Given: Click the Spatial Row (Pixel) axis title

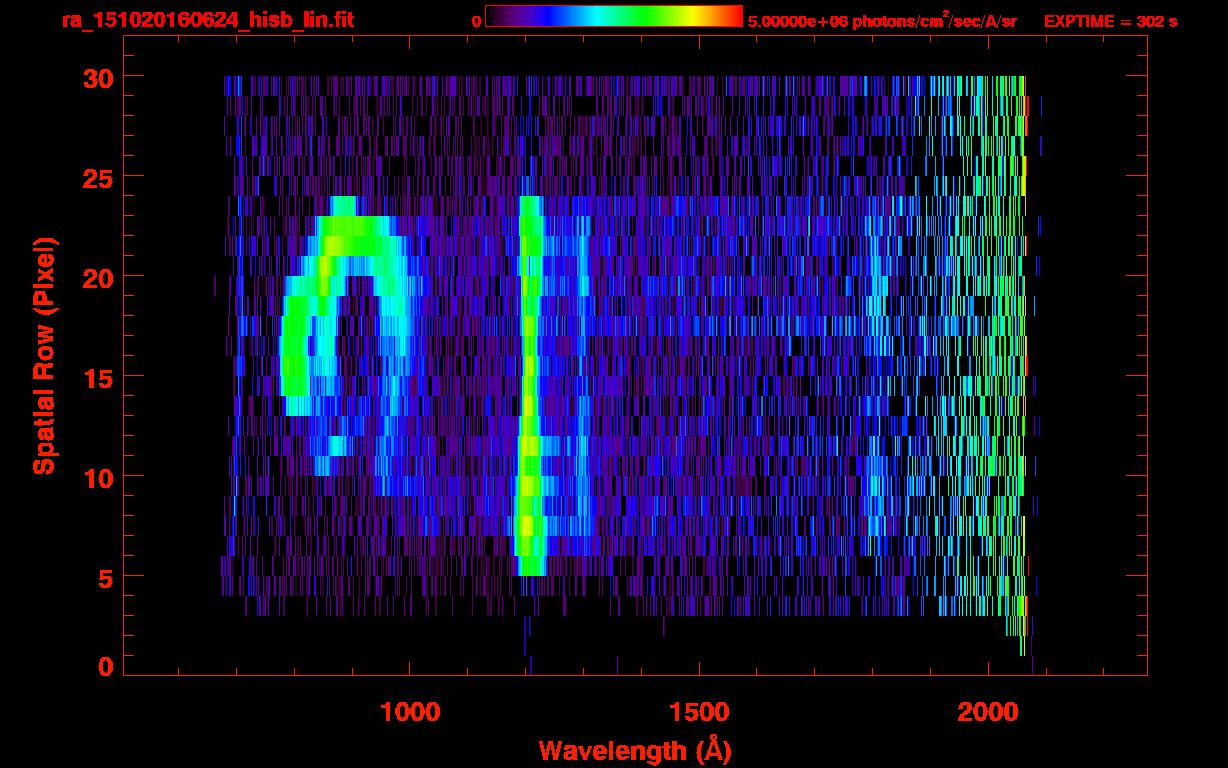Looking at the screenshot, I should (x=45, y=355).
